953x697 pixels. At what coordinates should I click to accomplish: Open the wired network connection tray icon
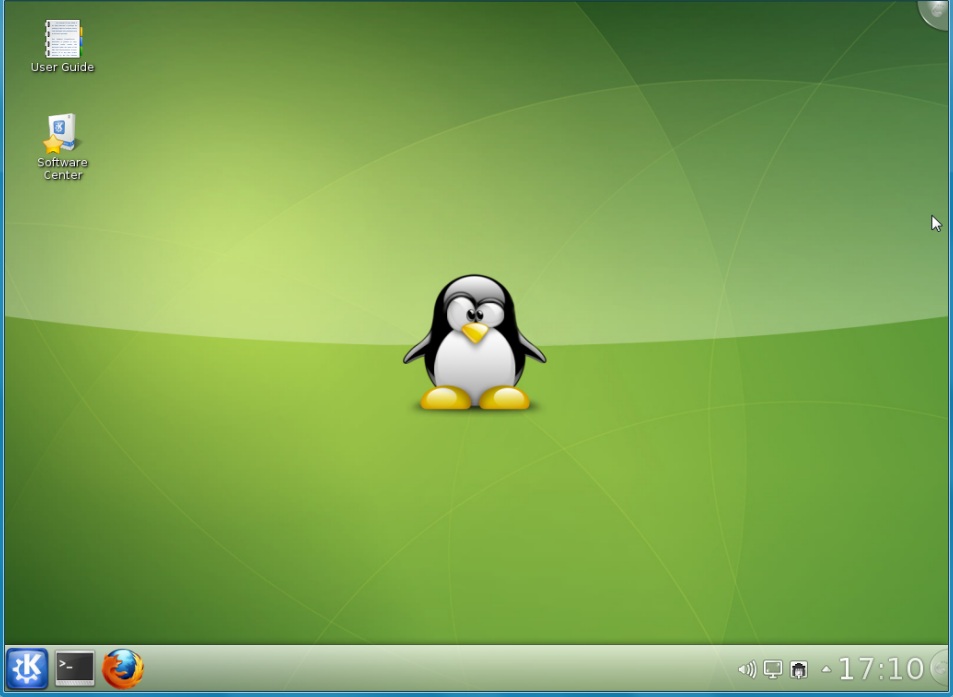click(799, 670)
